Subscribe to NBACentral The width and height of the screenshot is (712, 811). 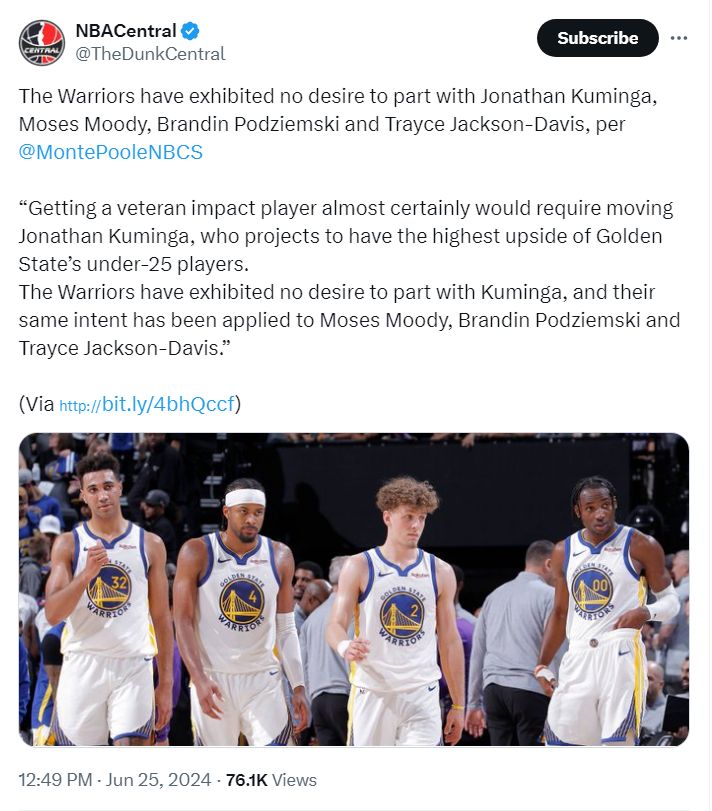(x=597, y=38)
